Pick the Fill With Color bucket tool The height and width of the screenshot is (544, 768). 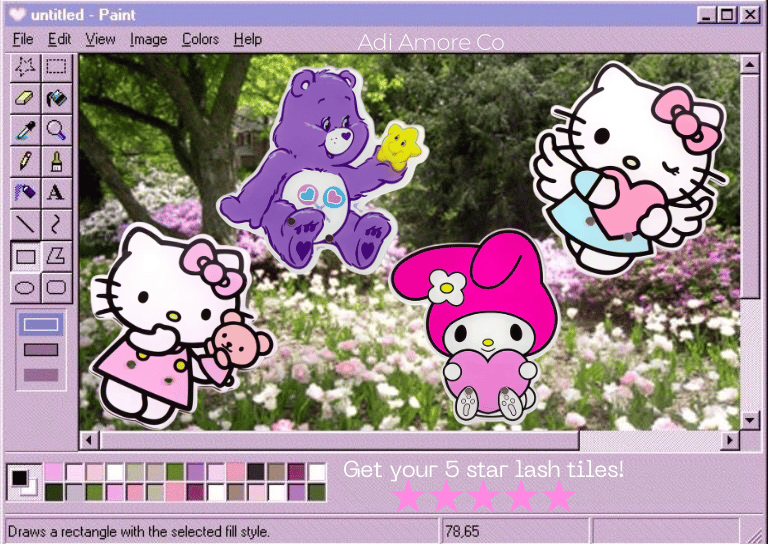(x=57, y=98)
